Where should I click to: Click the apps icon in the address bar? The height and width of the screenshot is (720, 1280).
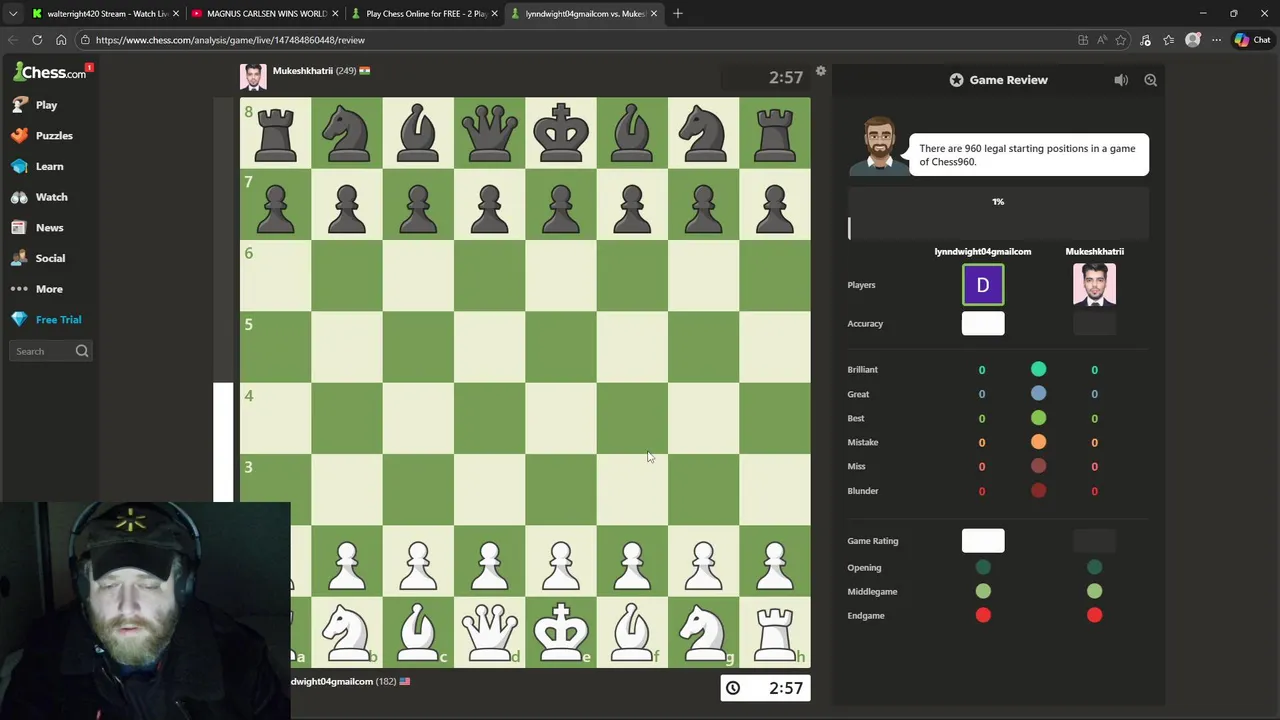pos(1083,40)
